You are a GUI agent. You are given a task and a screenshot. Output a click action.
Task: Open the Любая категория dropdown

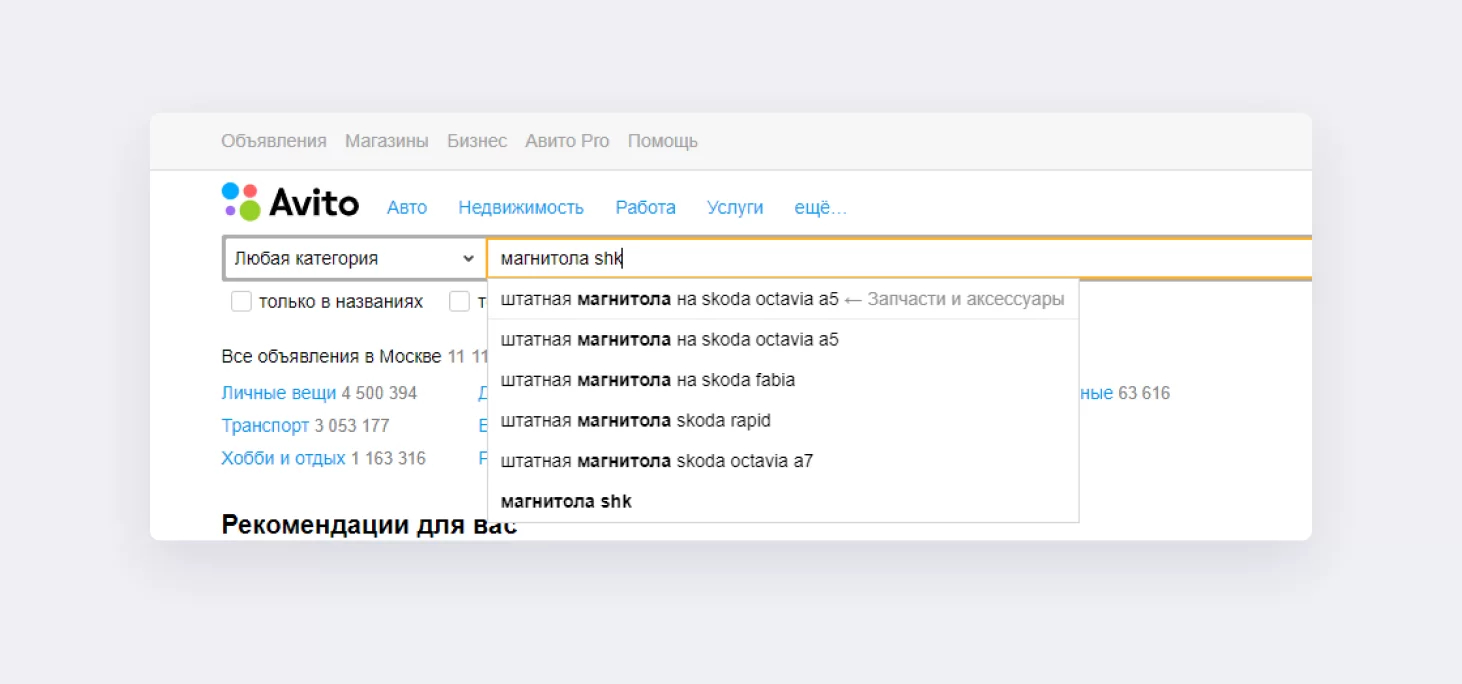[x=354, y=258]
